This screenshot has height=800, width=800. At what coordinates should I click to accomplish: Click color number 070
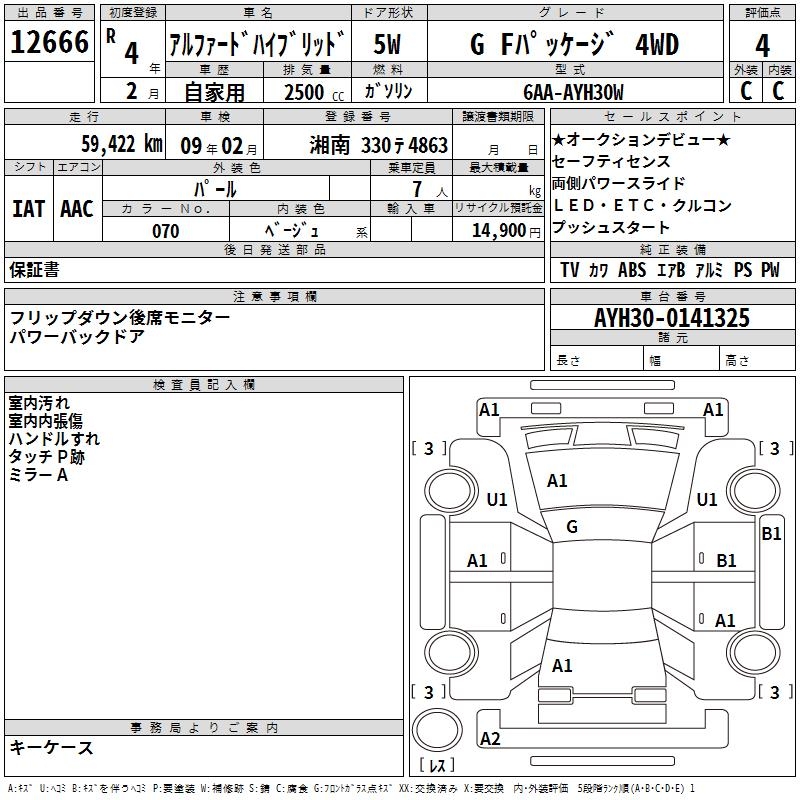165,231
